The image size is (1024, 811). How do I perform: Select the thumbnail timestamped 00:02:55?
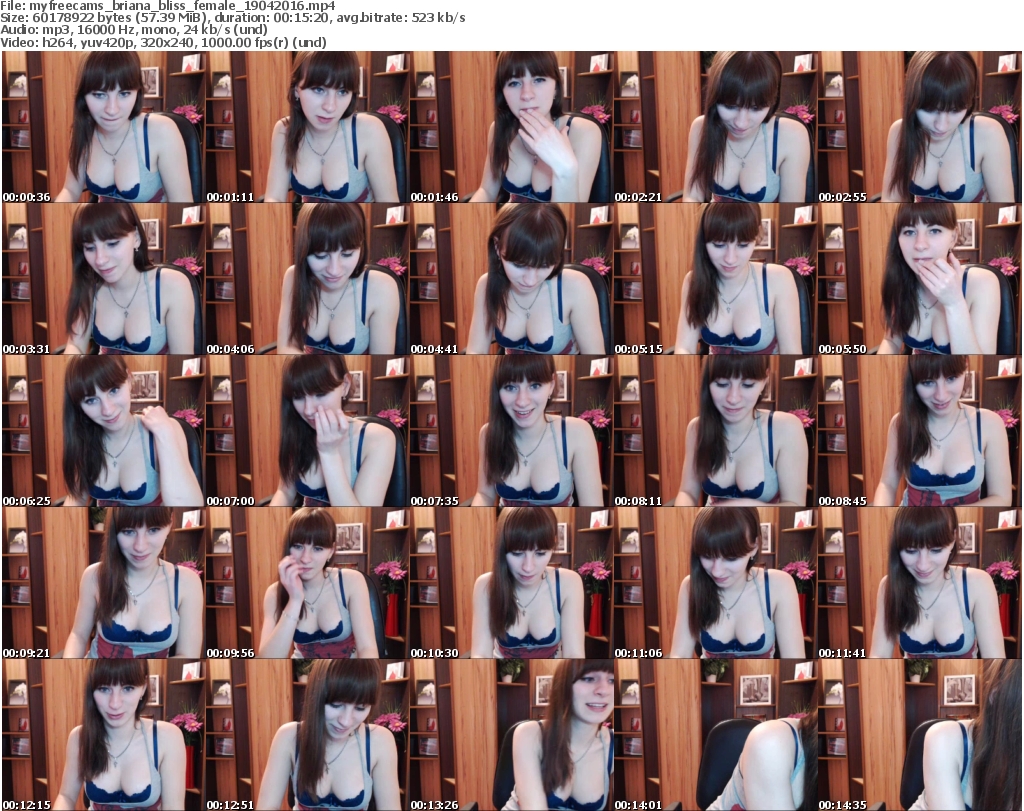tap(920, 127)
